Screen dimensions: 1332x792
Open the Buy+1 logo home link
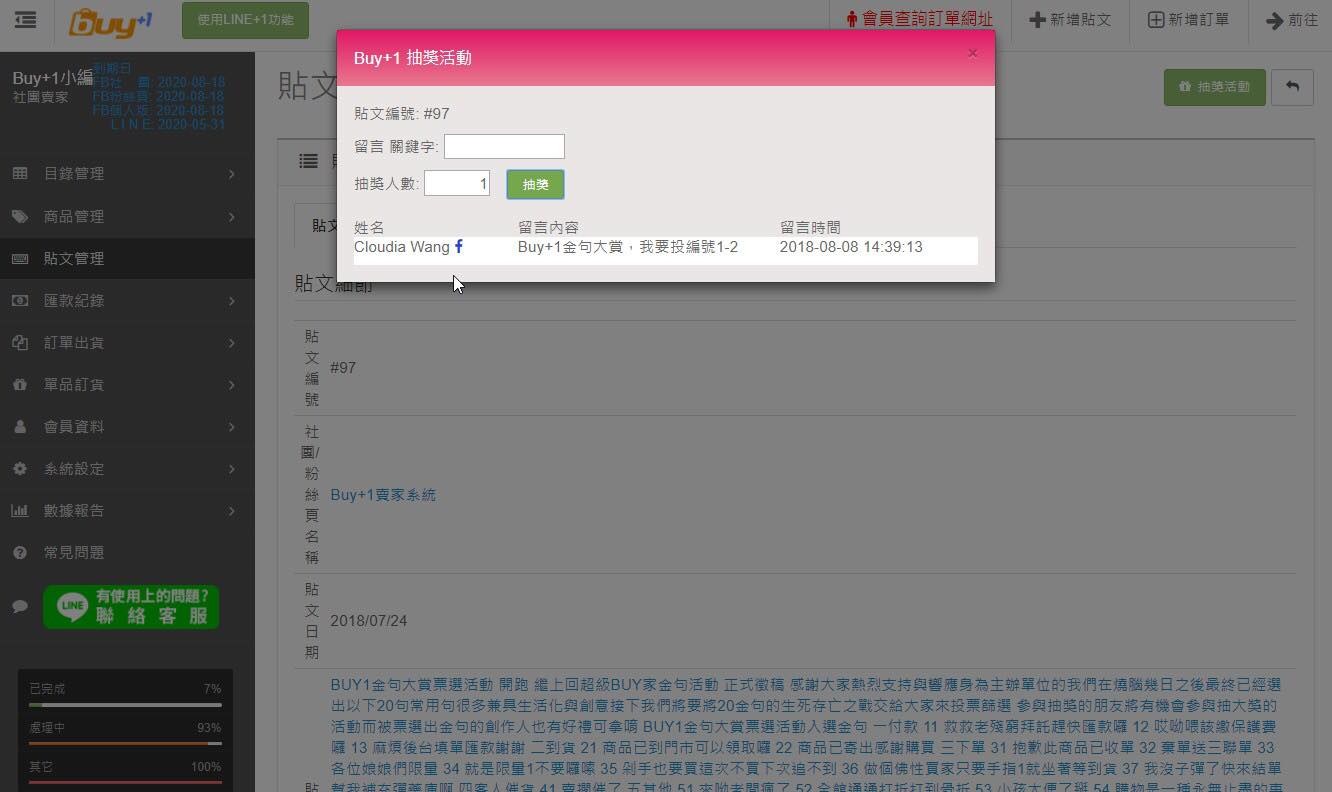[x=110, y=21]
